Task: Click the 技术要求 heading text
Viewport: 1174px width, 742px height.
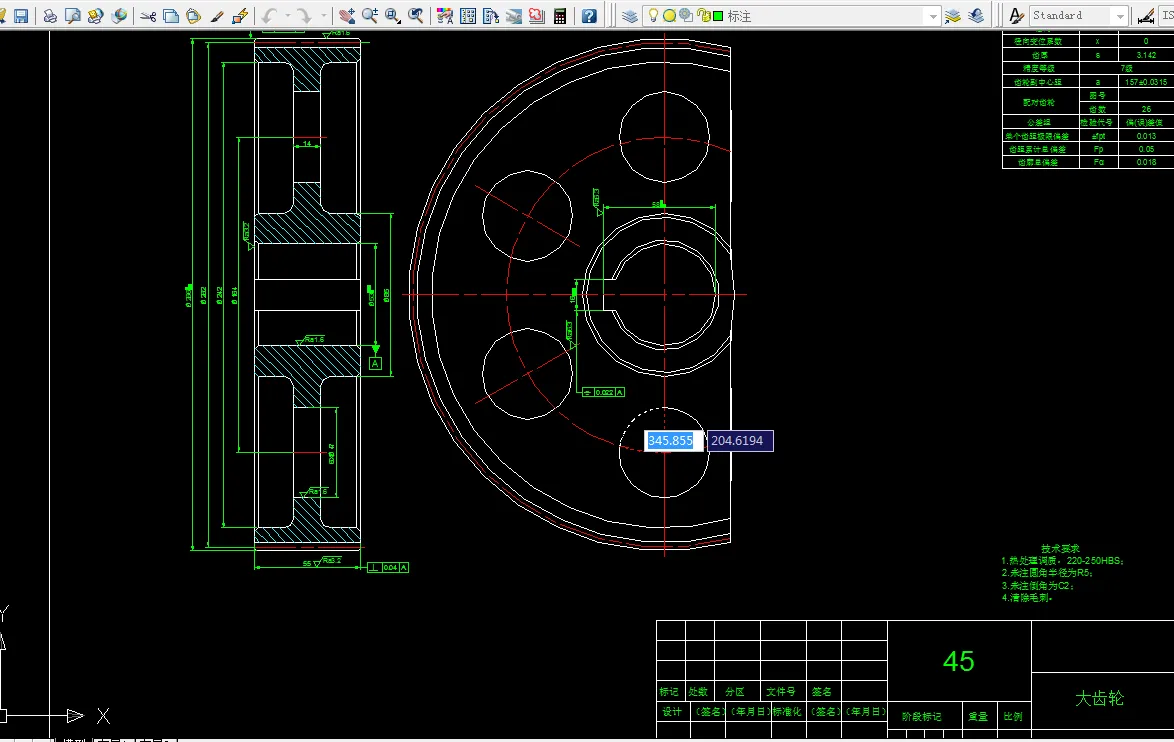Action: point(1060,548)
